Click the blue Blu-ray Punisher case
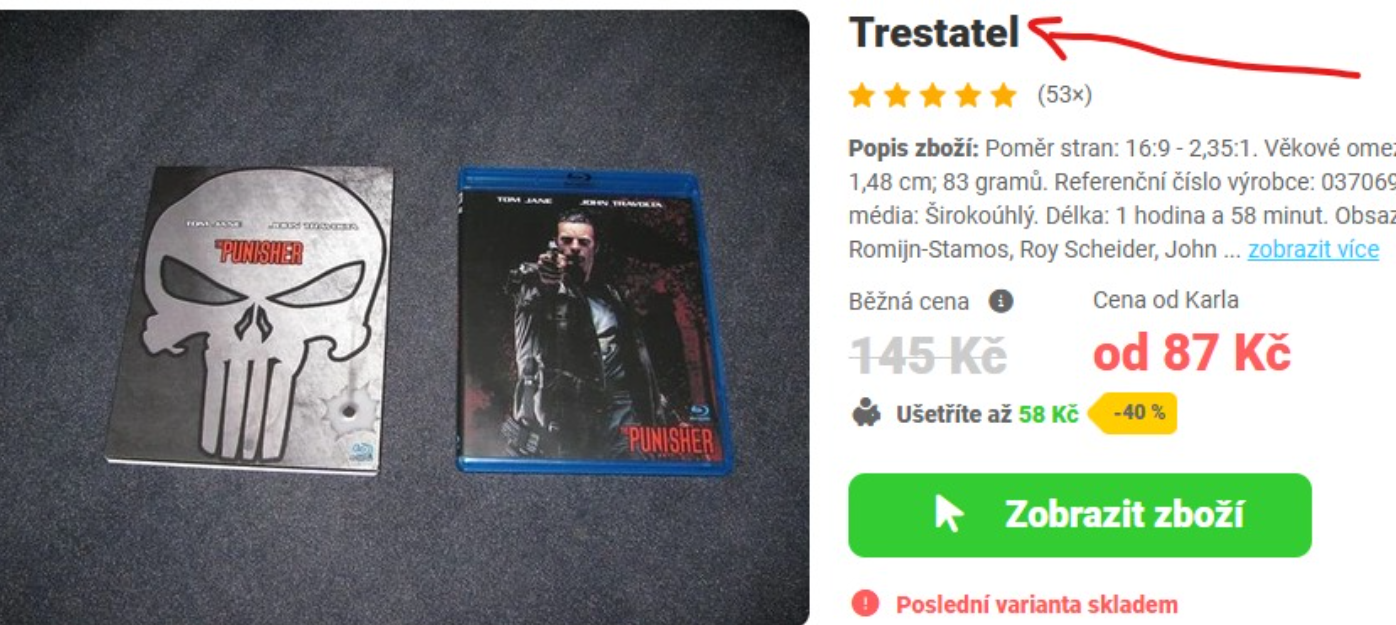Viewport: 1396px width, 625px height. (594, 320)
